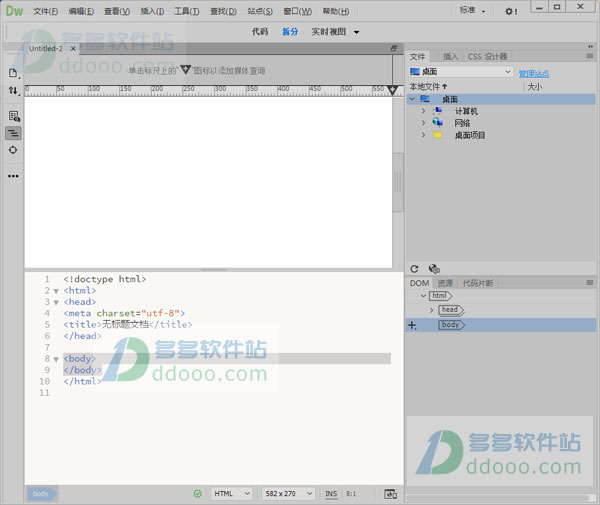
Task: Click the plus icon beside the body DOM element
Action: [x=412, y=325]
